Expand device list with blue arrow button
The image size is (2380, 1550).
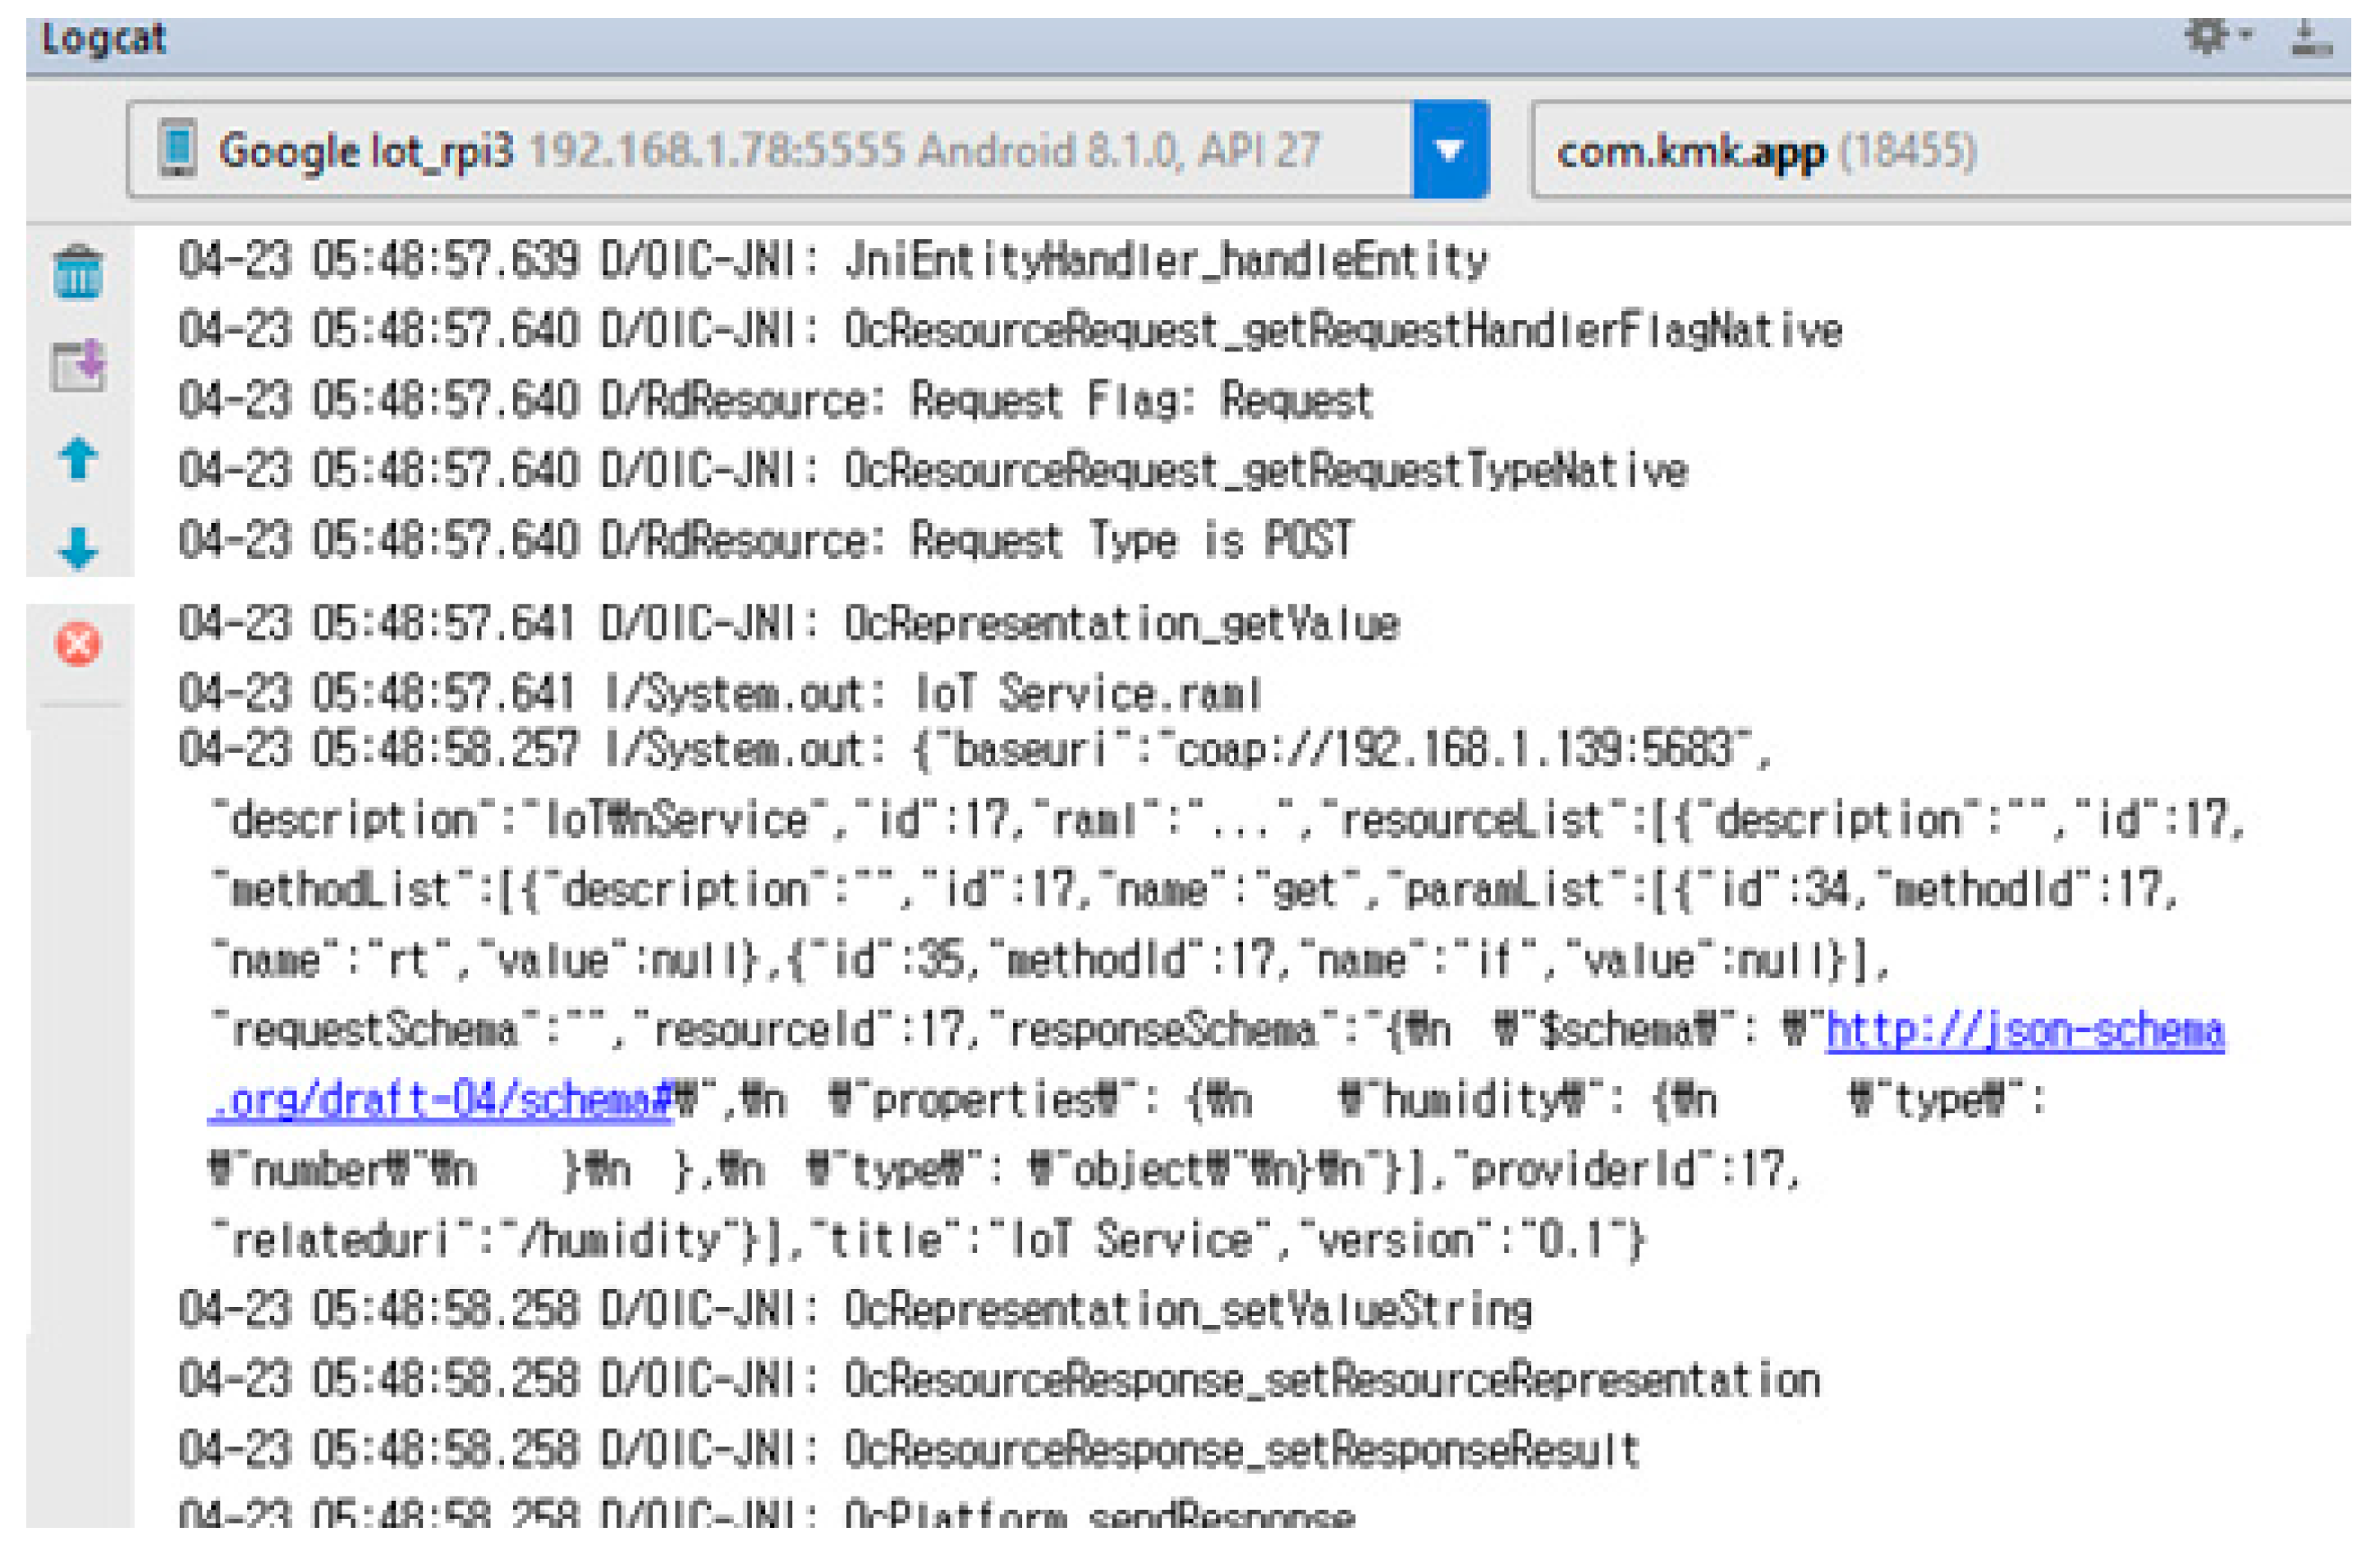pyautogui.click(x=1449, y=150)
